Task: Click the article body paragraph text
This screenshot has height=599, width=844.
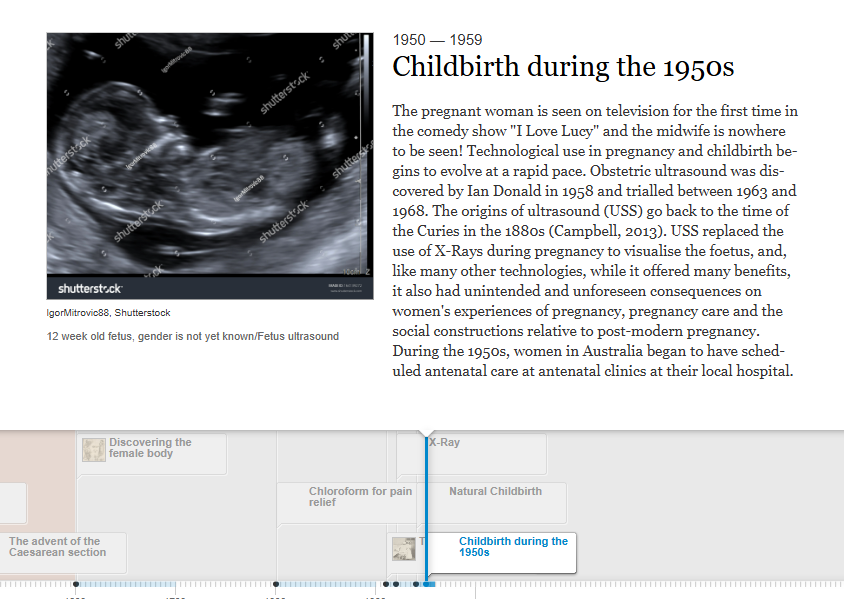Action: pos(595,240)
